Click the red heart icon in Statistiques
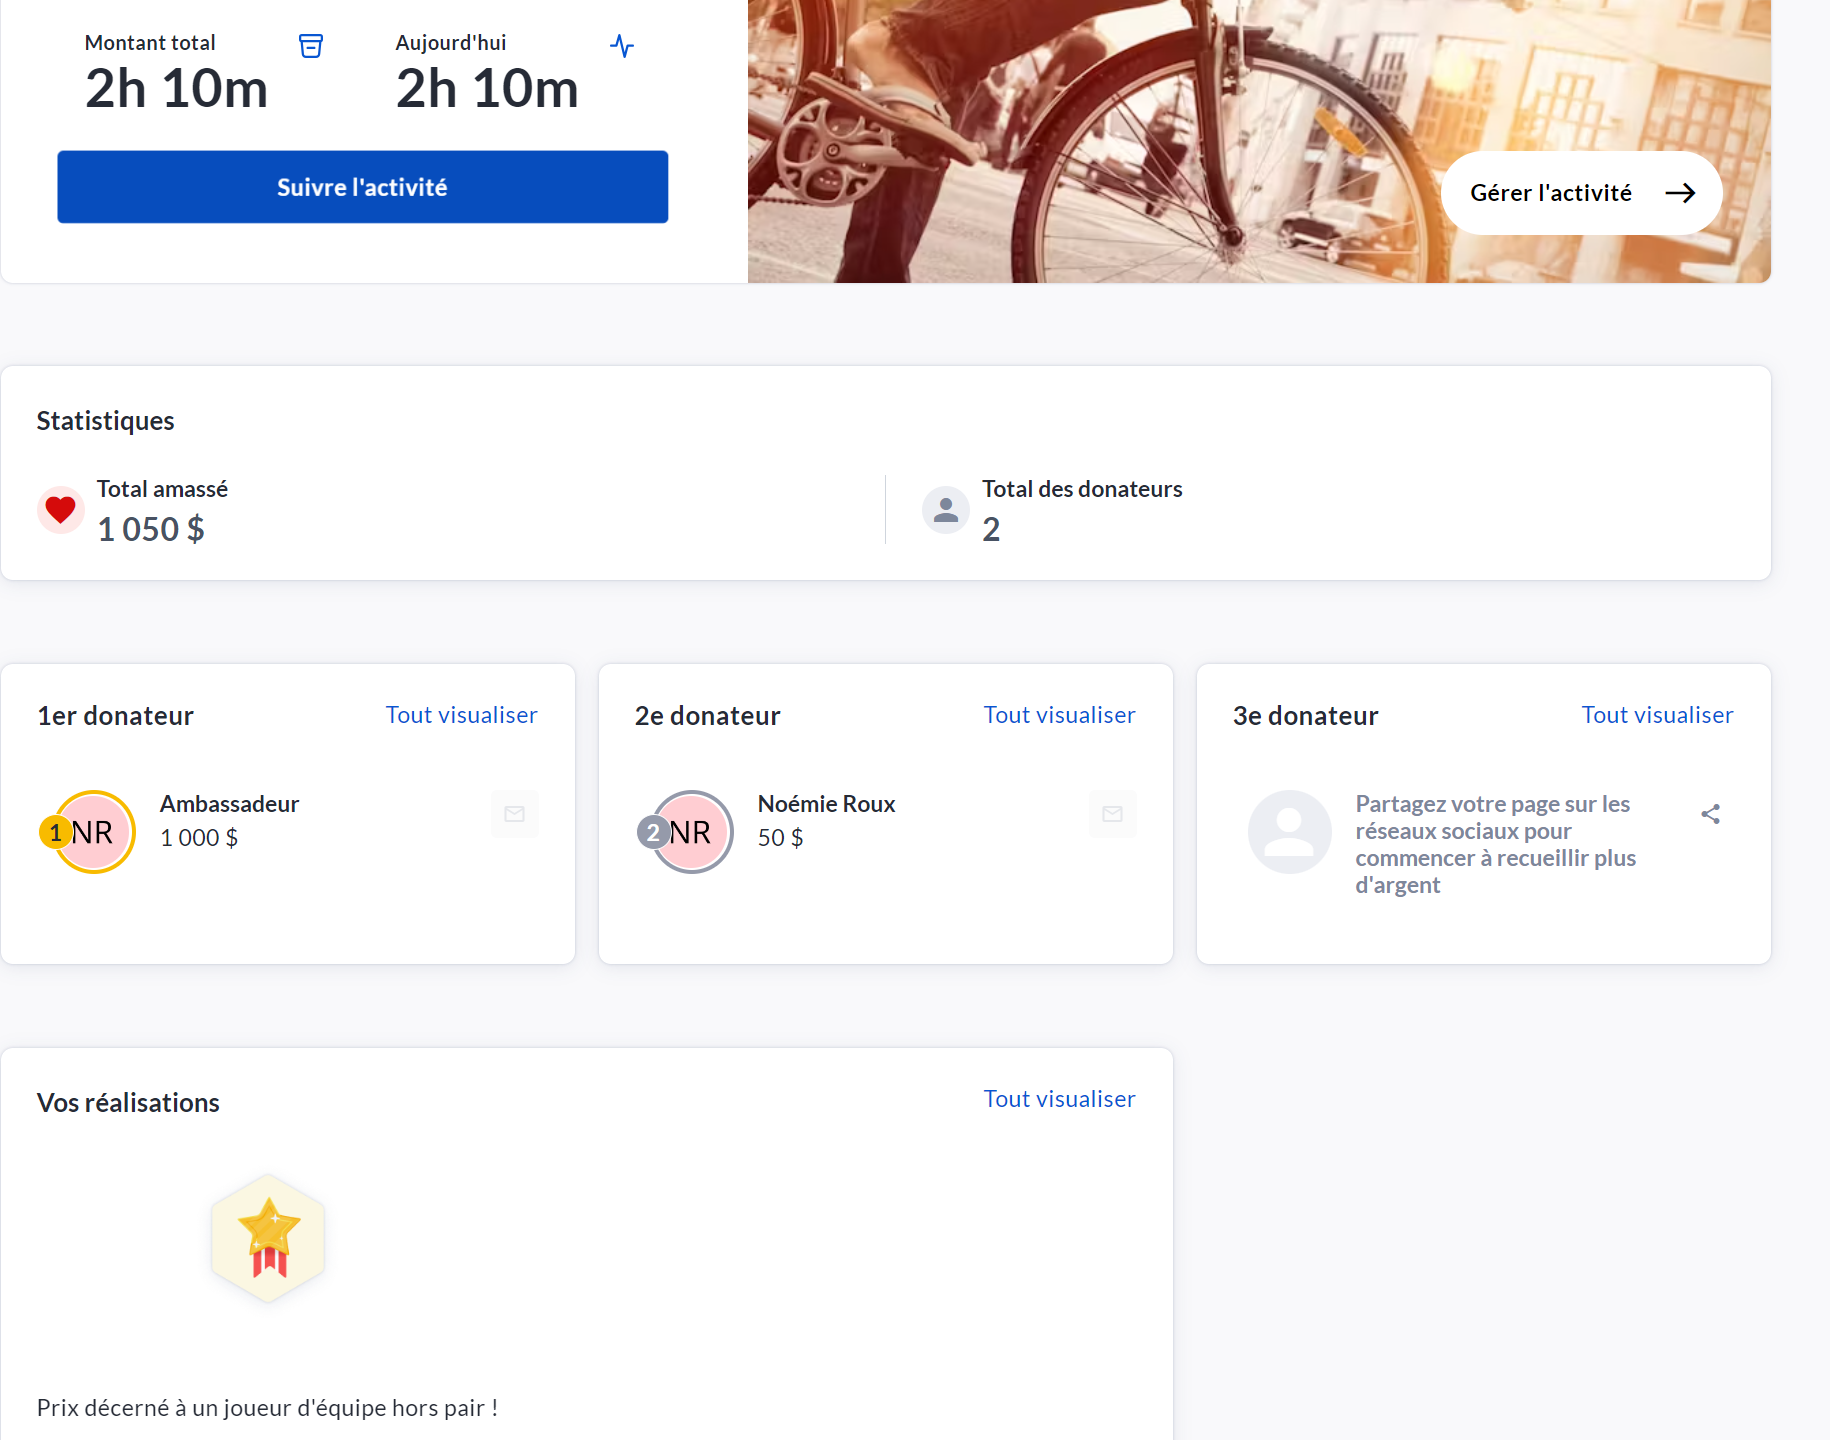 coord(61,510)
